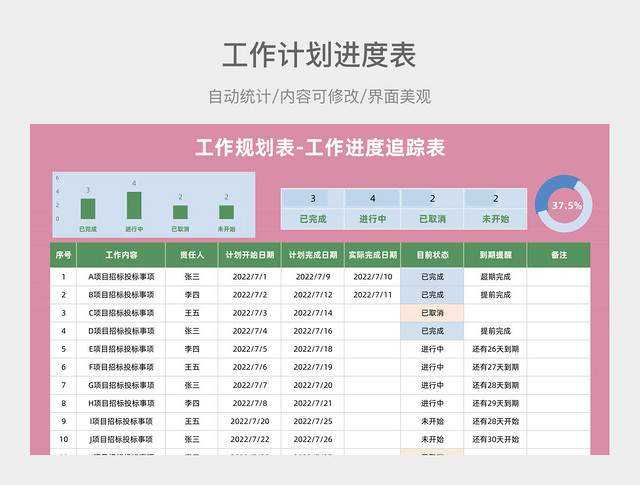Click the 还有28天开始 reminder
Image resolution: width=640 pixels, height=485 pixels.
click(496, 421)
